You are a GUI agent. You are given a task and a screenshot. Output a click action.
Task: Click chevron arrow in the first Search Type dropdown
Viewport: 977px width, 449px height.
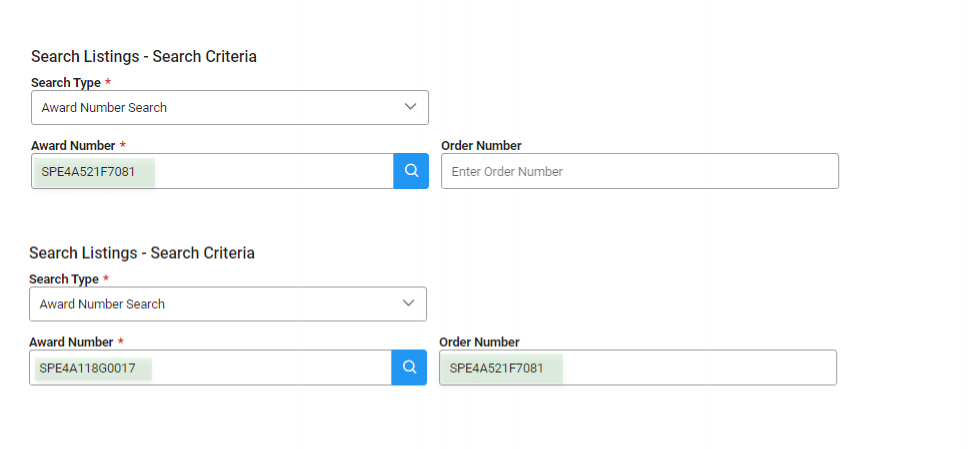click(x=410, y=107)
